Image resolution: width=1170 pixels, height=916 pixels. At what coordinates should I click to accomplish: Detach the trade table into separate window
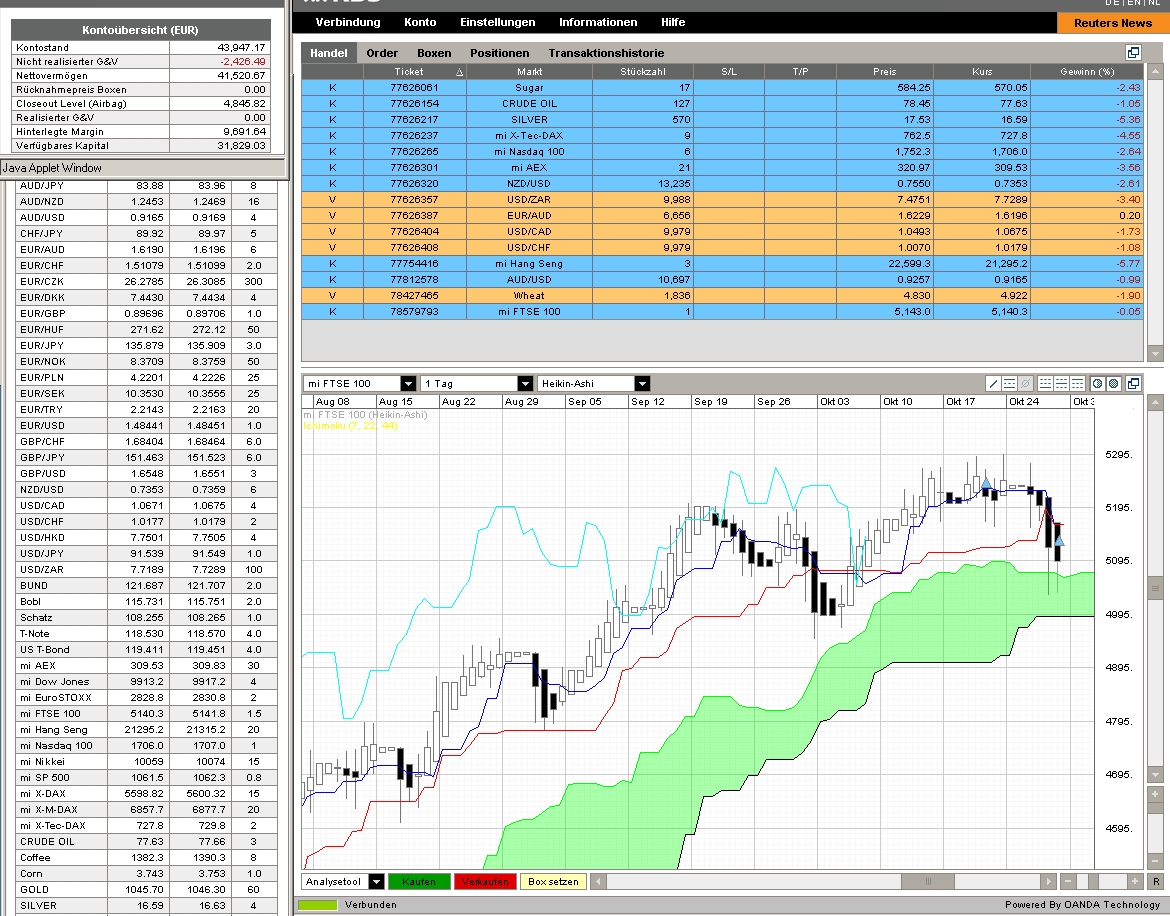coord(1133,52)
